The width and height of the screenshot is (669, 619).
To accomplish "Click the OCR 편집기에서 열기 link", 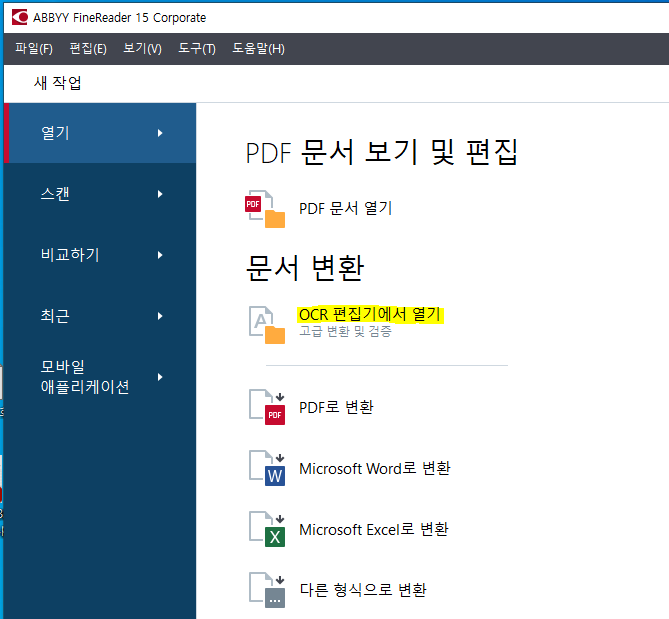I will pos(369,315).
